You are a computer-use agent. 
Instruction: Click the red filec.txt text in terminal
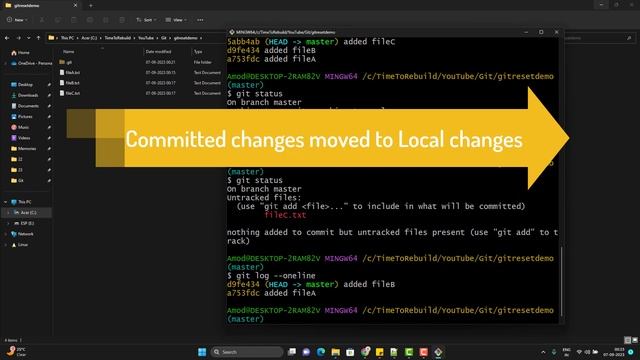(x=285, y=215)
